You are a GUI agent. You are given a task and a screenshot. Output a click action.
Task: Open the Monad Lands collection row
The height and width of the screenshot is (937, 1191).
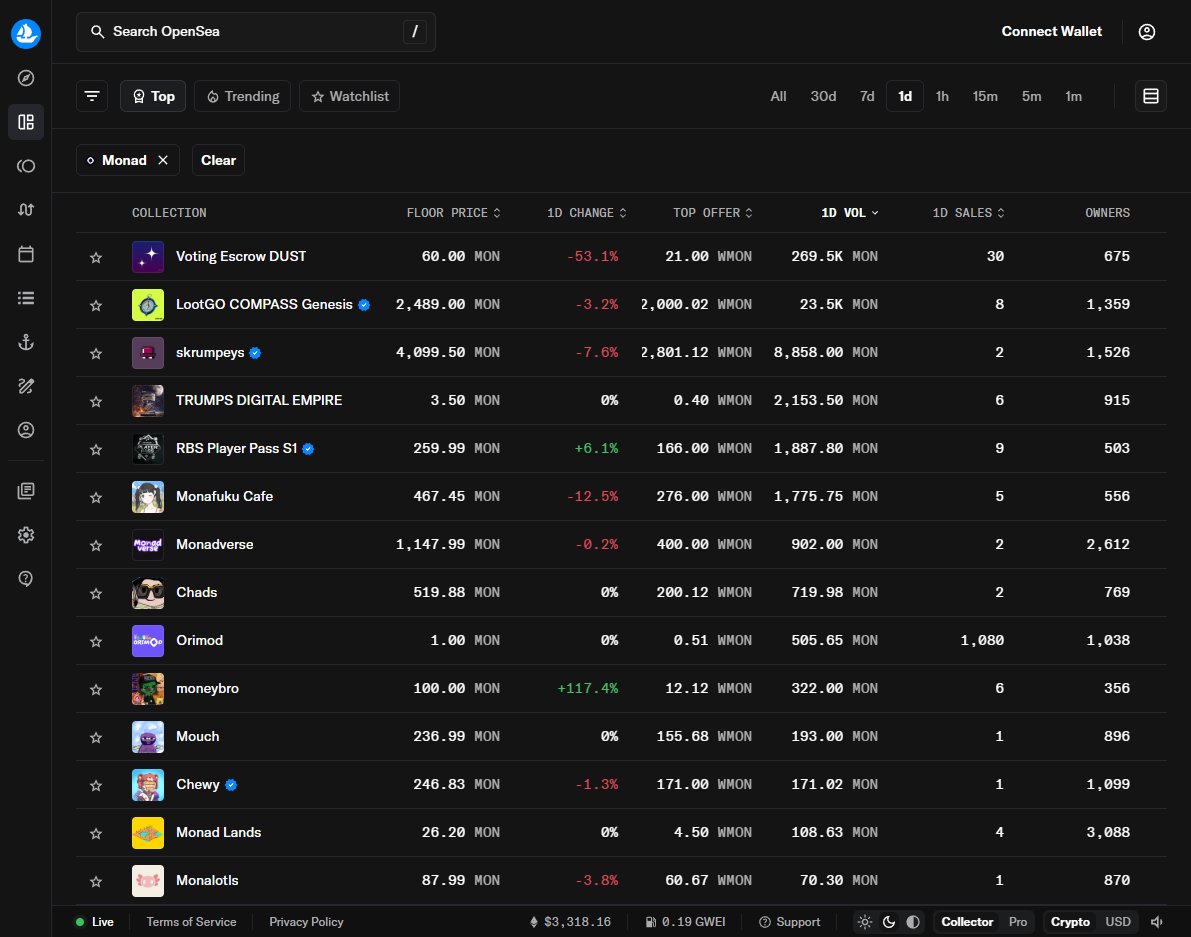point(621,833)
